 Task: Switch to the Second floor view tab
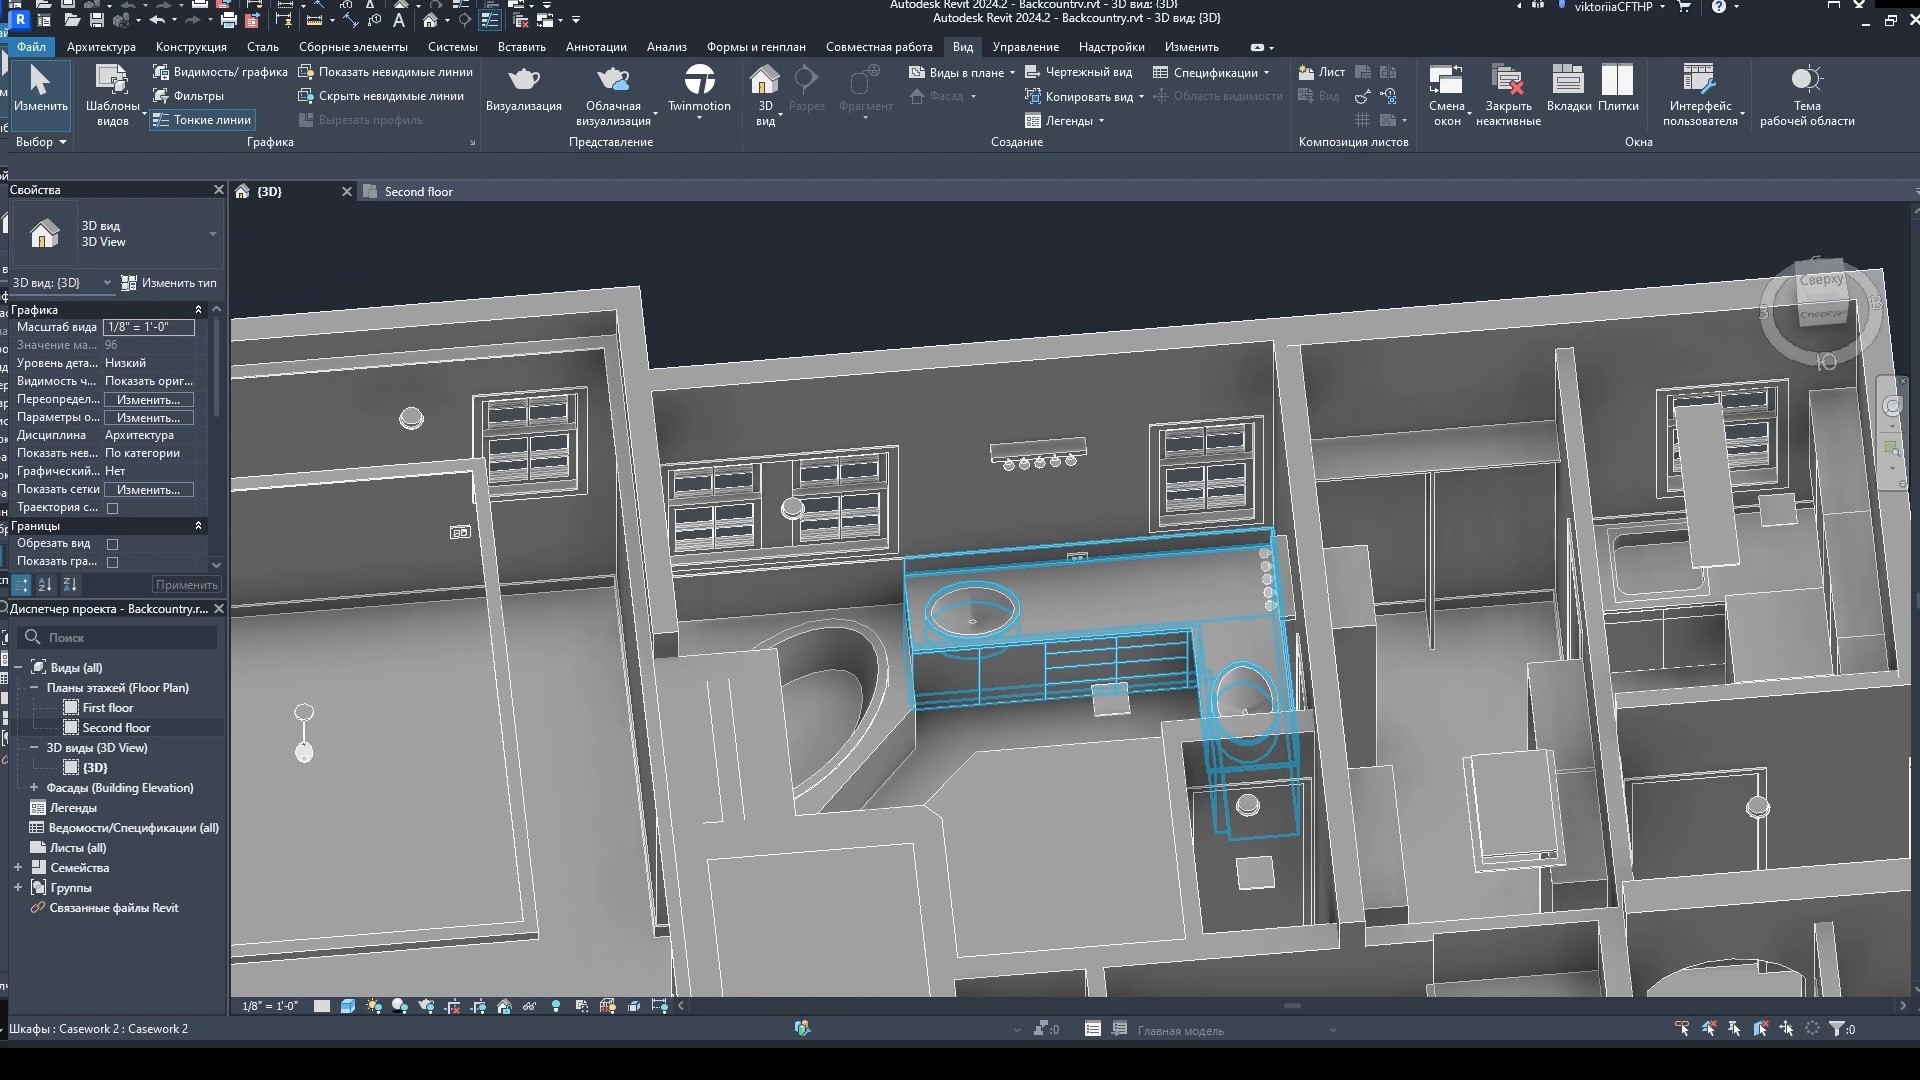pos(418,192)
